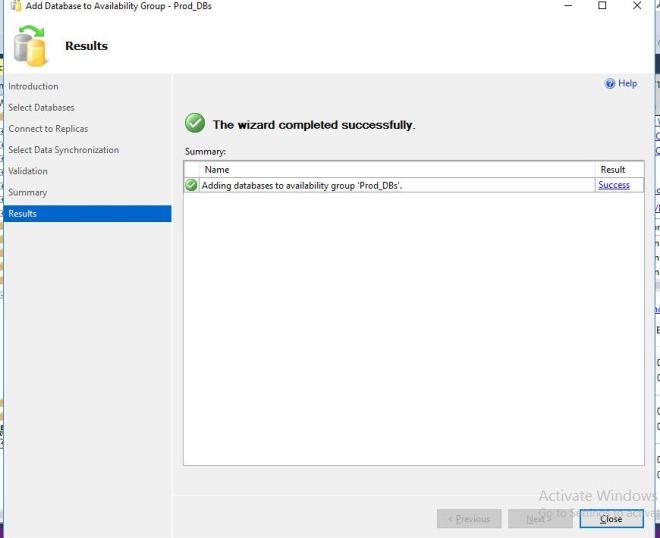Jump to the Validation step
The width and height of the screenshot is (660, 538).
[x=28, y=171]
